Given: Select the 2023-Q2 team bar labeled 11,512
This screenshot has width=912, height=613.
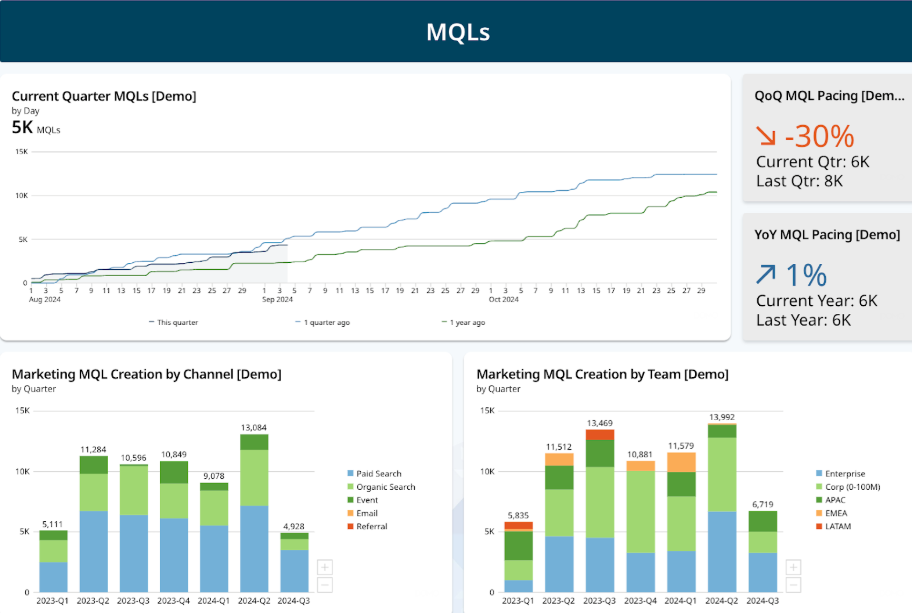Looking at the screenshot, I should point(559,522).
